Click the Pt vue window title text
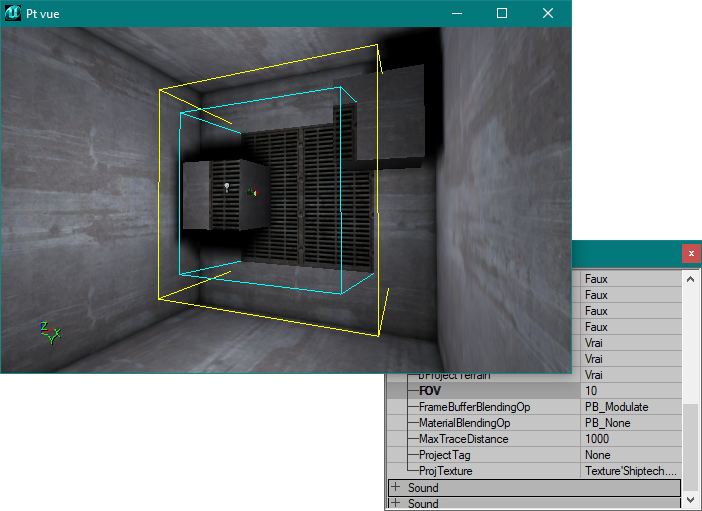 (43, 14)
